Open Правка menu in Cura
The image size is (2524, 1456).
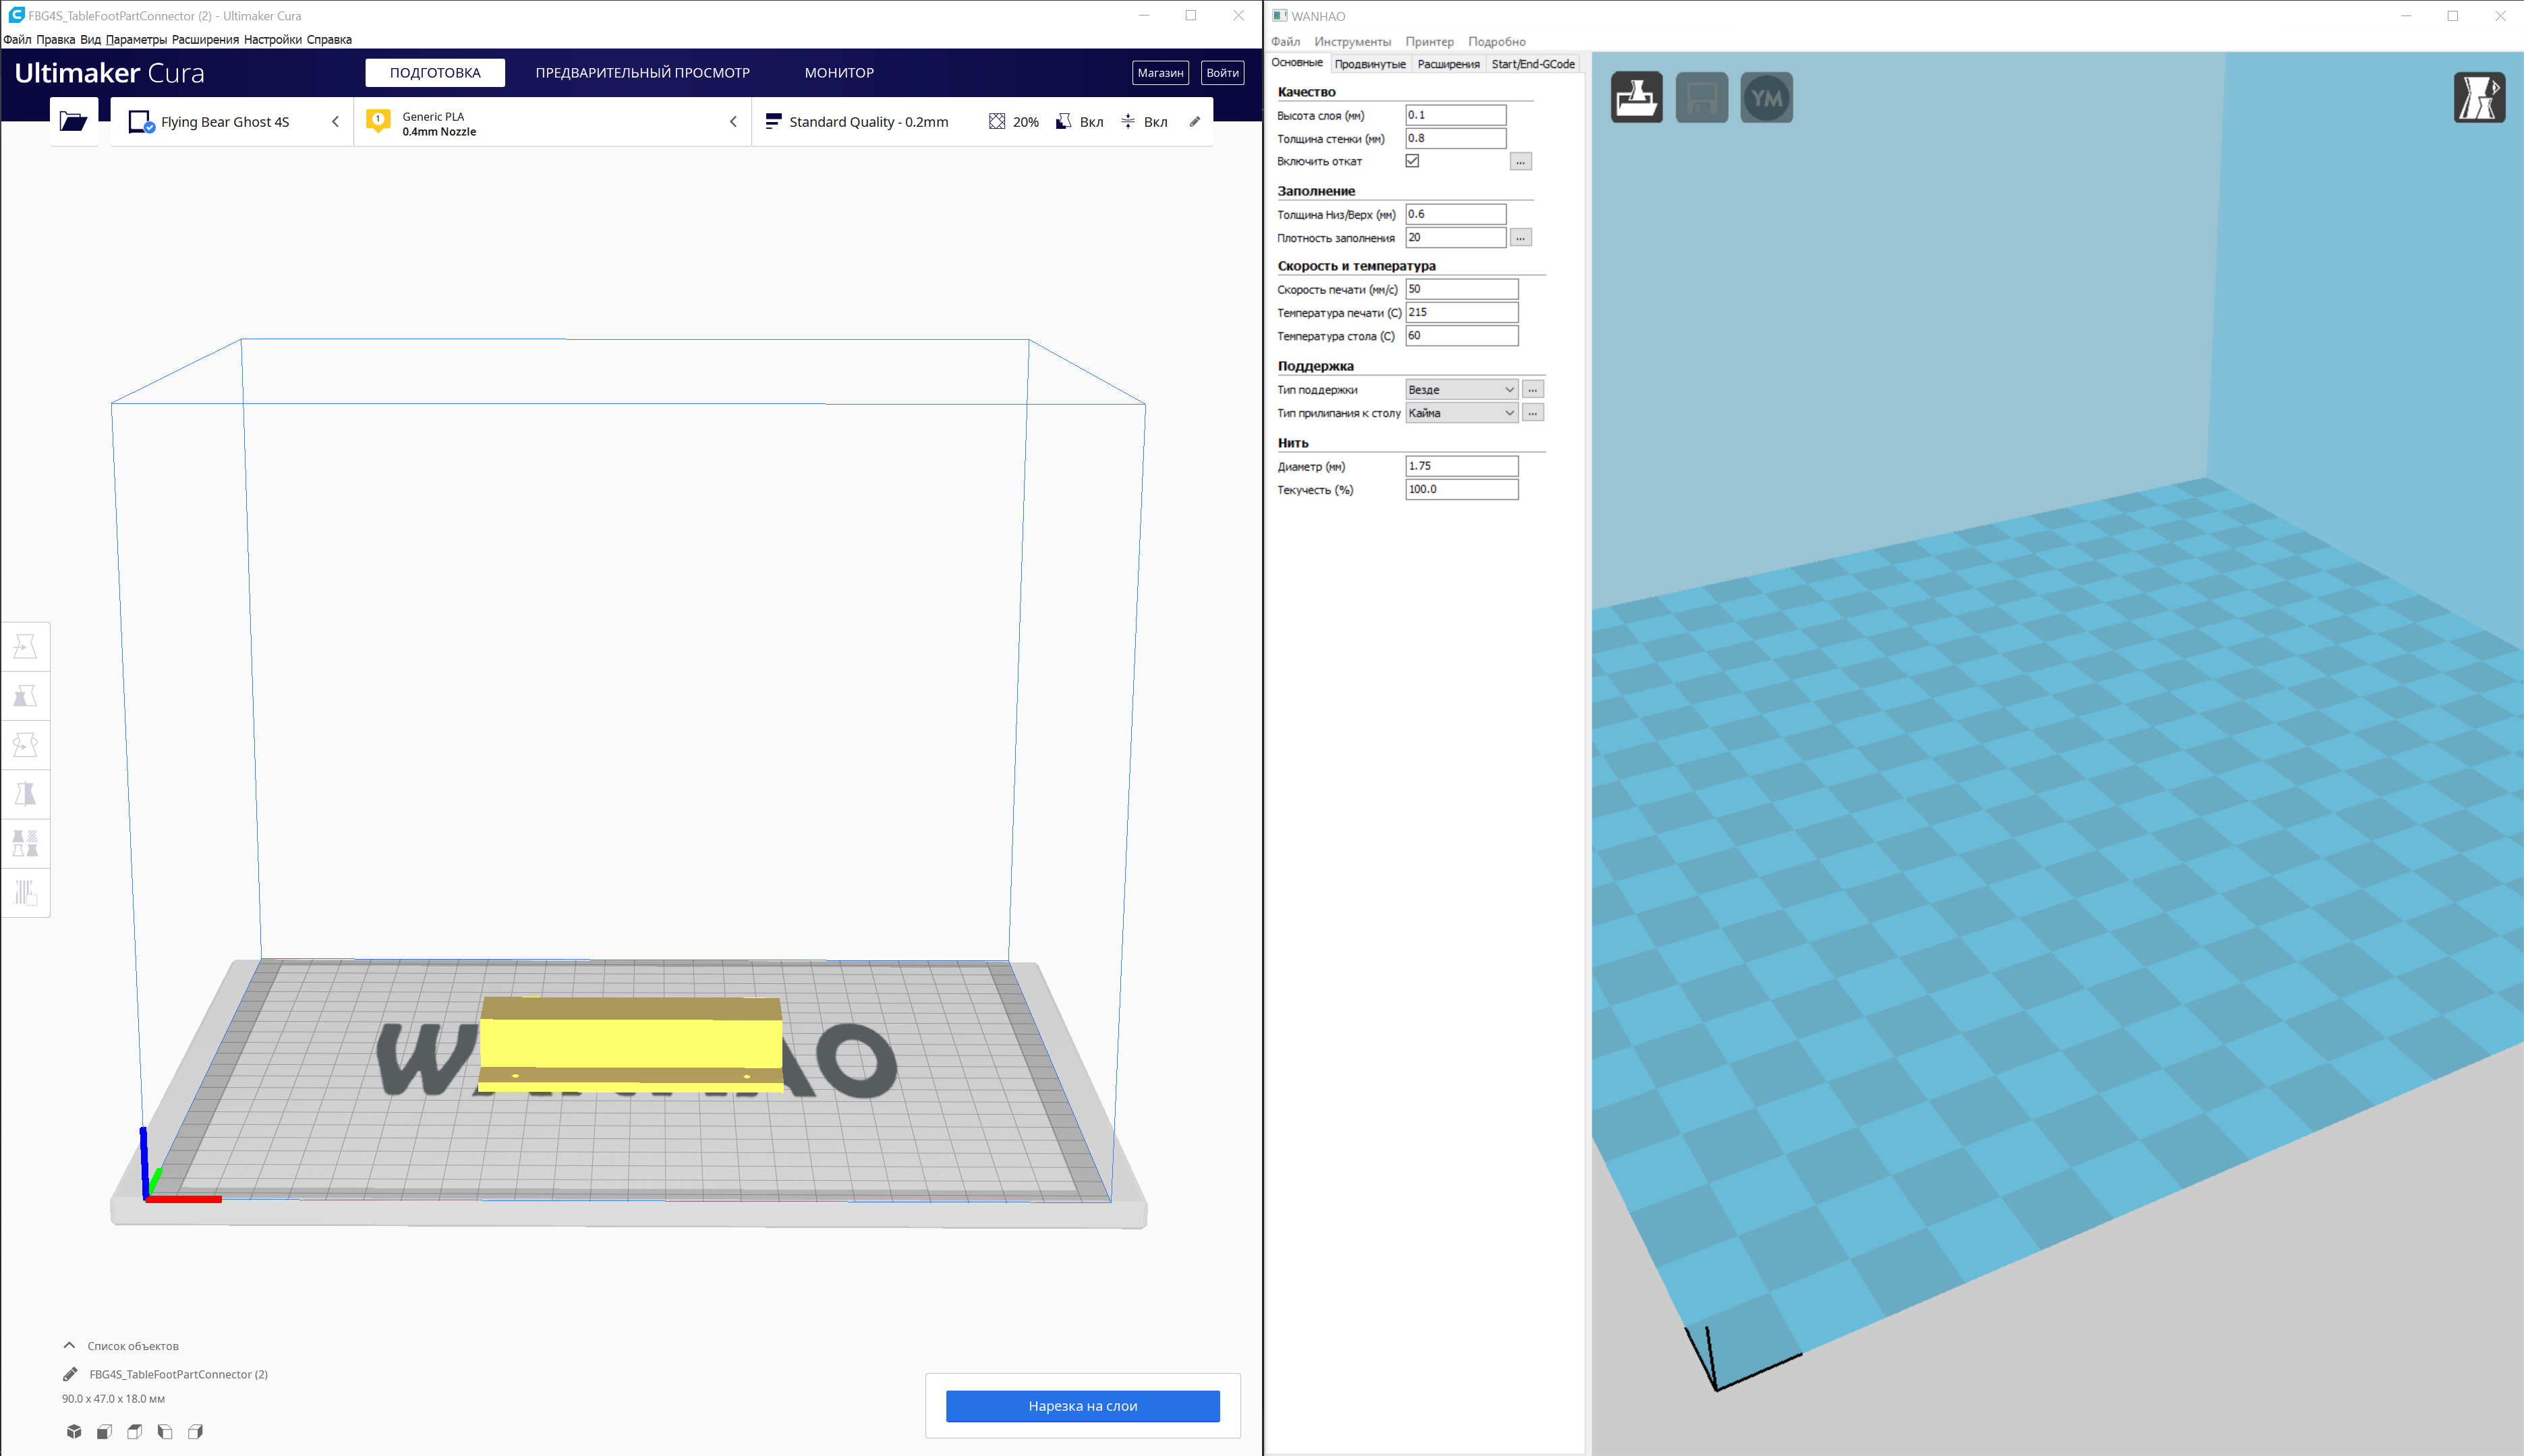(x=55, y=40)
